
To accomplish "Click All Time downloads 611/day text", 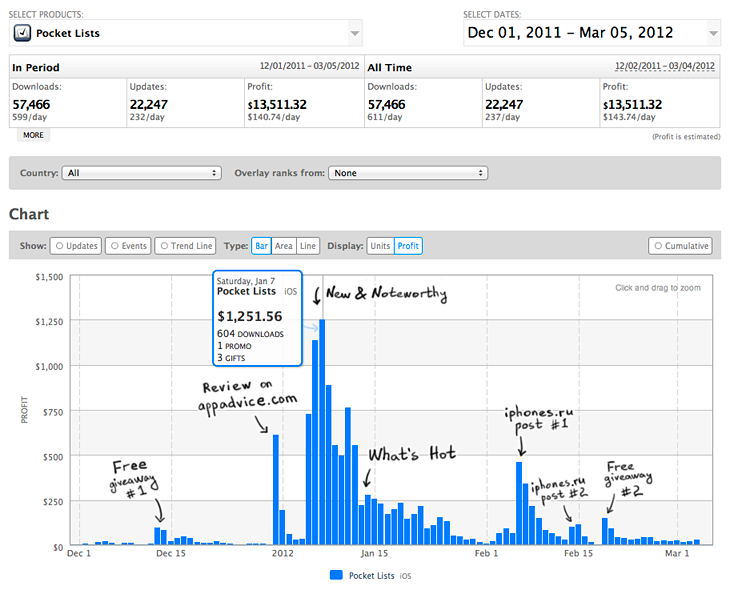I will tap(385, 117).
